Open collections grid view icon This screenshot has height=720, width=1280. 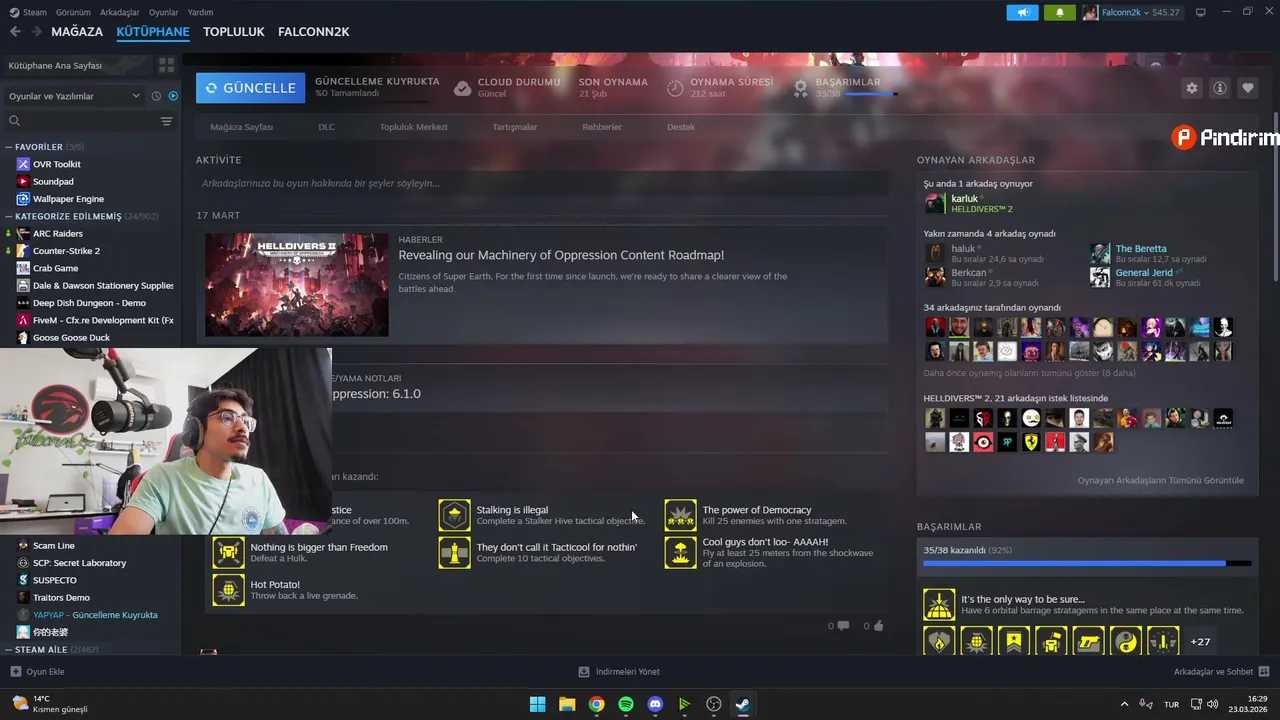166,65
